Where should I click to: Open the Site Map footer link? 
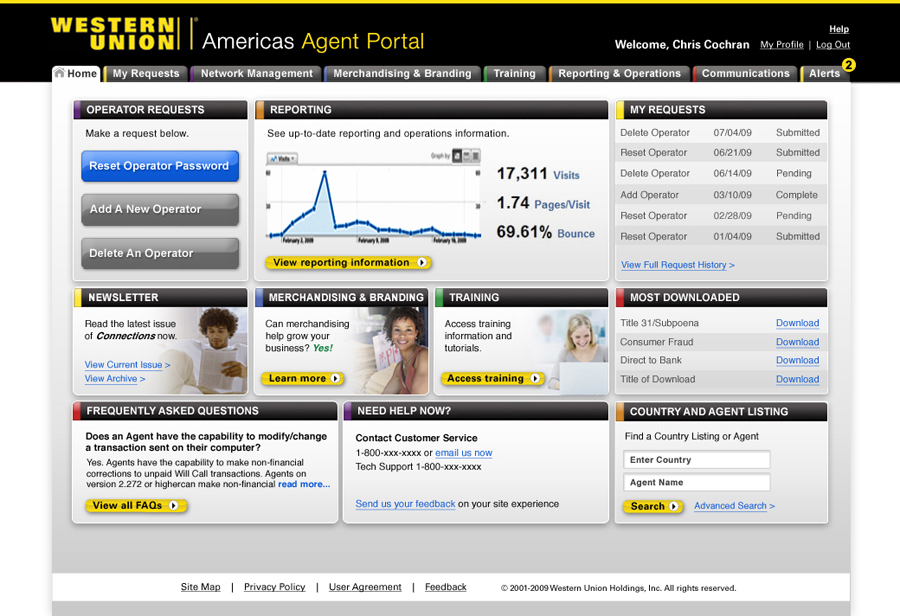coord(200,587)
